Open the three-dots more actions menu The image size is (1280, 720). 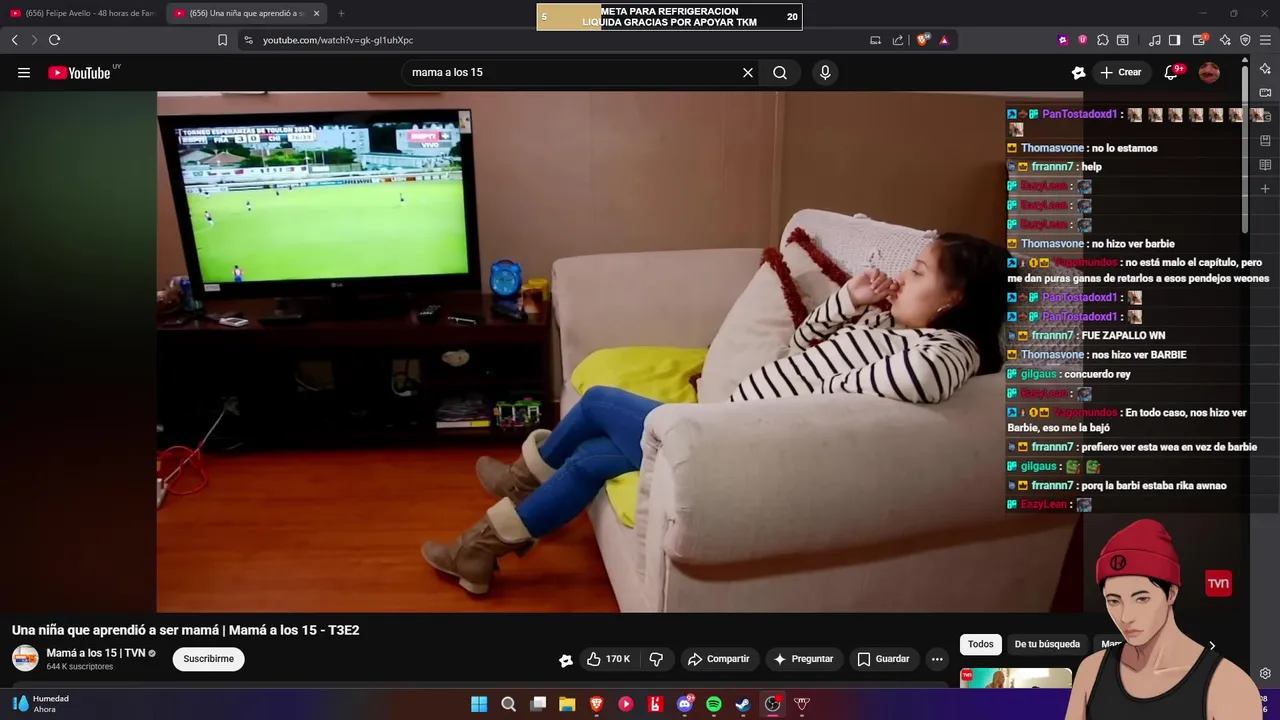coord(937,659)
